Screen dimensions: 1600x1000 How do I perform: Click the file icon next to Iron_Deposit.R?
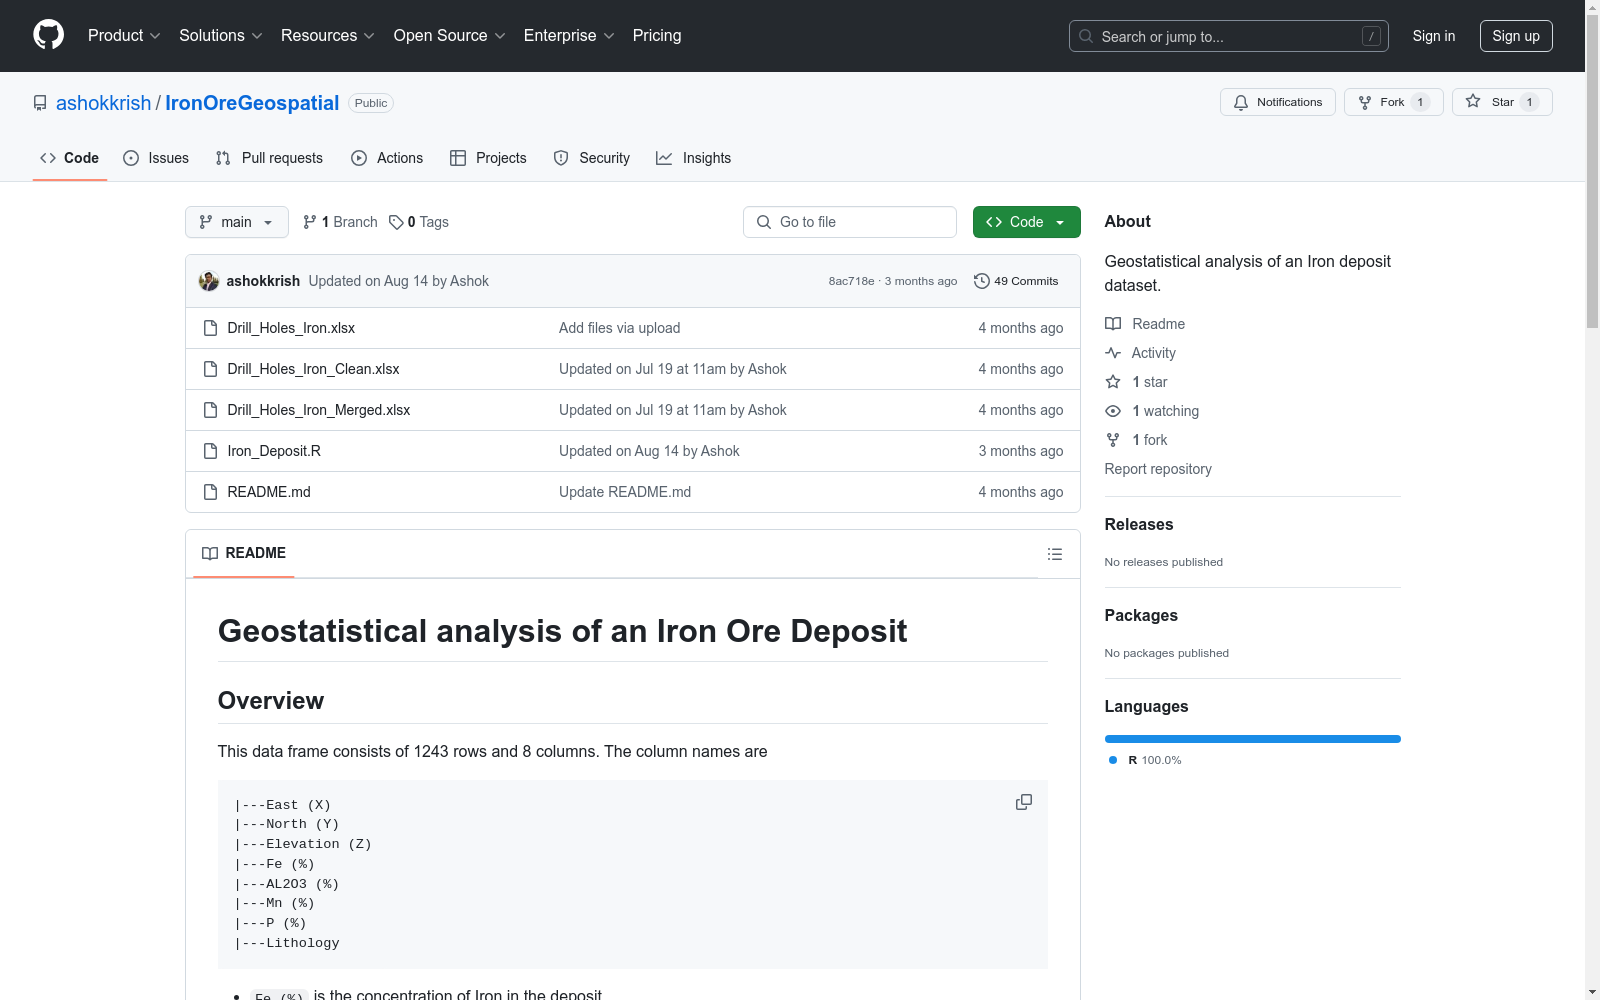[210, 451]
